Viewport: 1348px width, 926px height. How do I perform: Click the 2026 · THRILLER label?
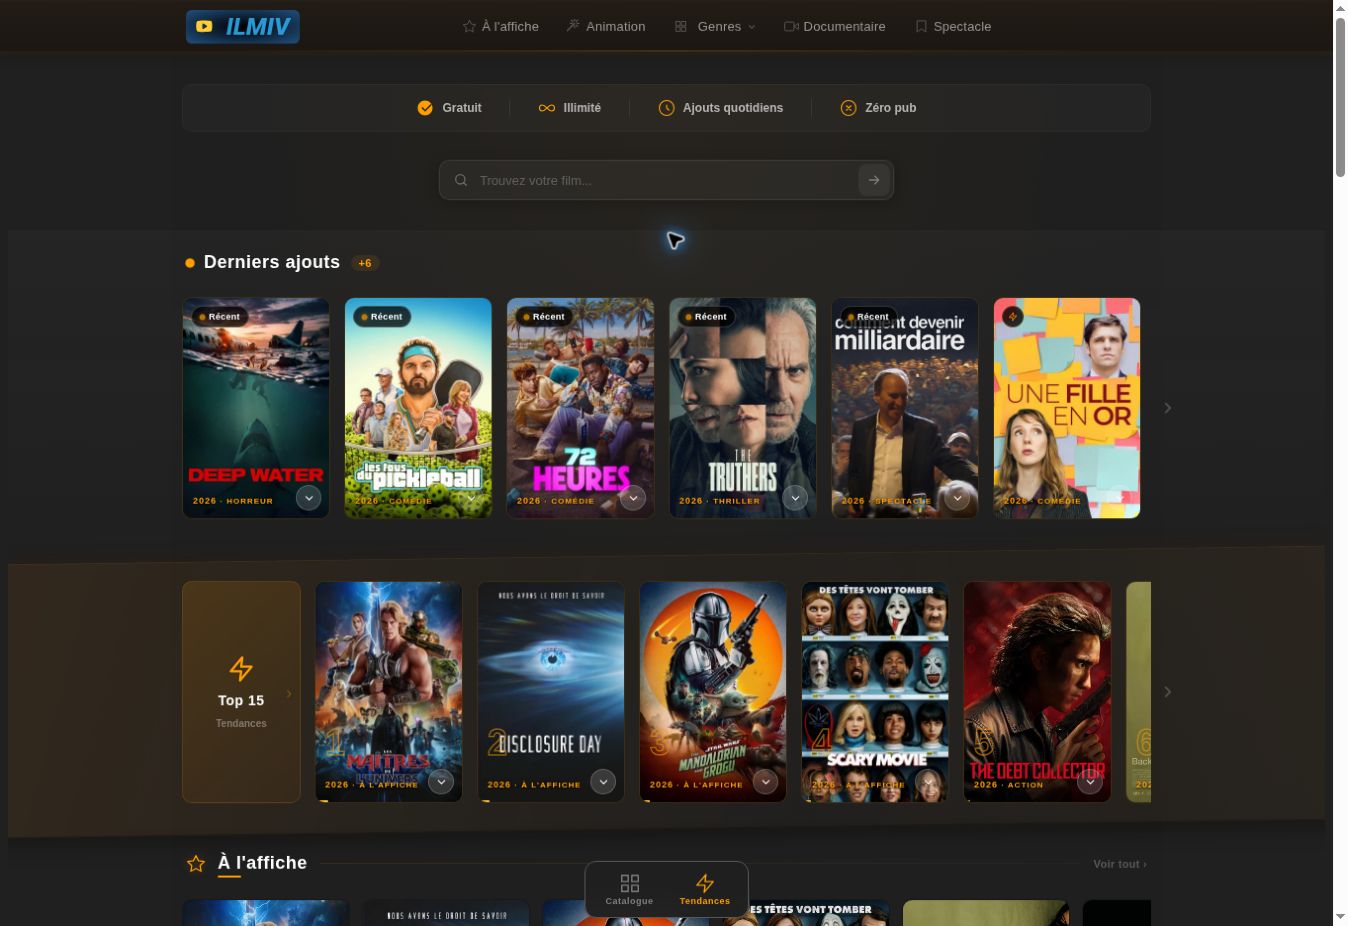click(x=720, y=501)
